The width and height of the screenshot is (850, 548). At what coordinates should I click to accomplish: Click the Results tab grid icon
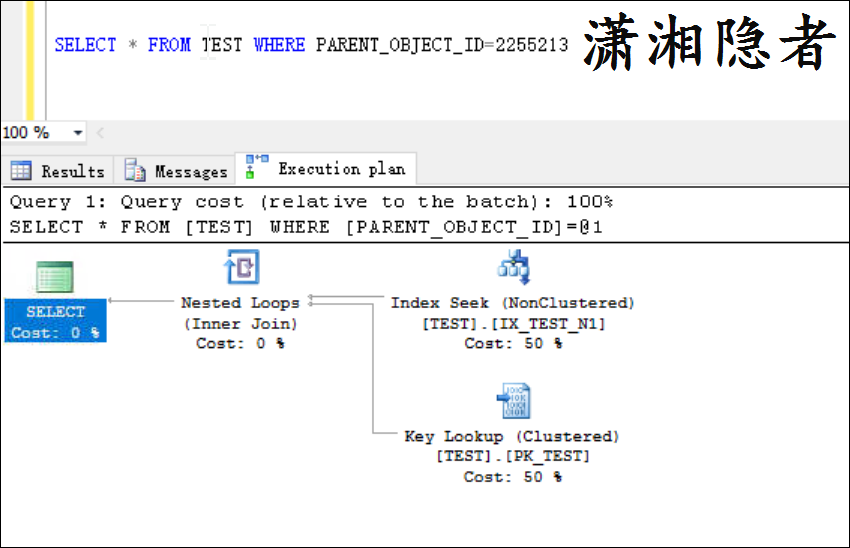click(21, 171)
